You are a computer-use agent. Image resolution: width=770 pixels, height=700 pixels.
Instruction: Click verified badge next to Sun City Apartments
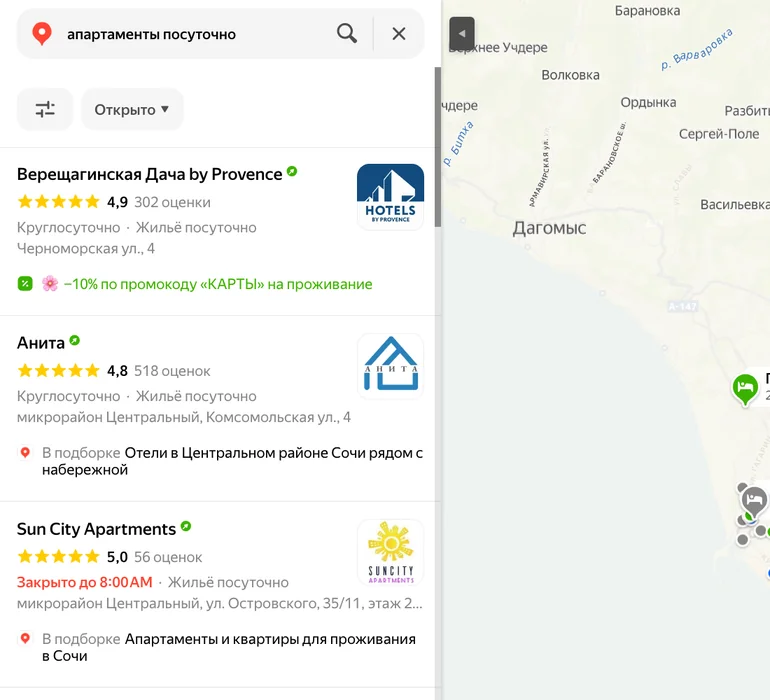[x=186, y=527]
